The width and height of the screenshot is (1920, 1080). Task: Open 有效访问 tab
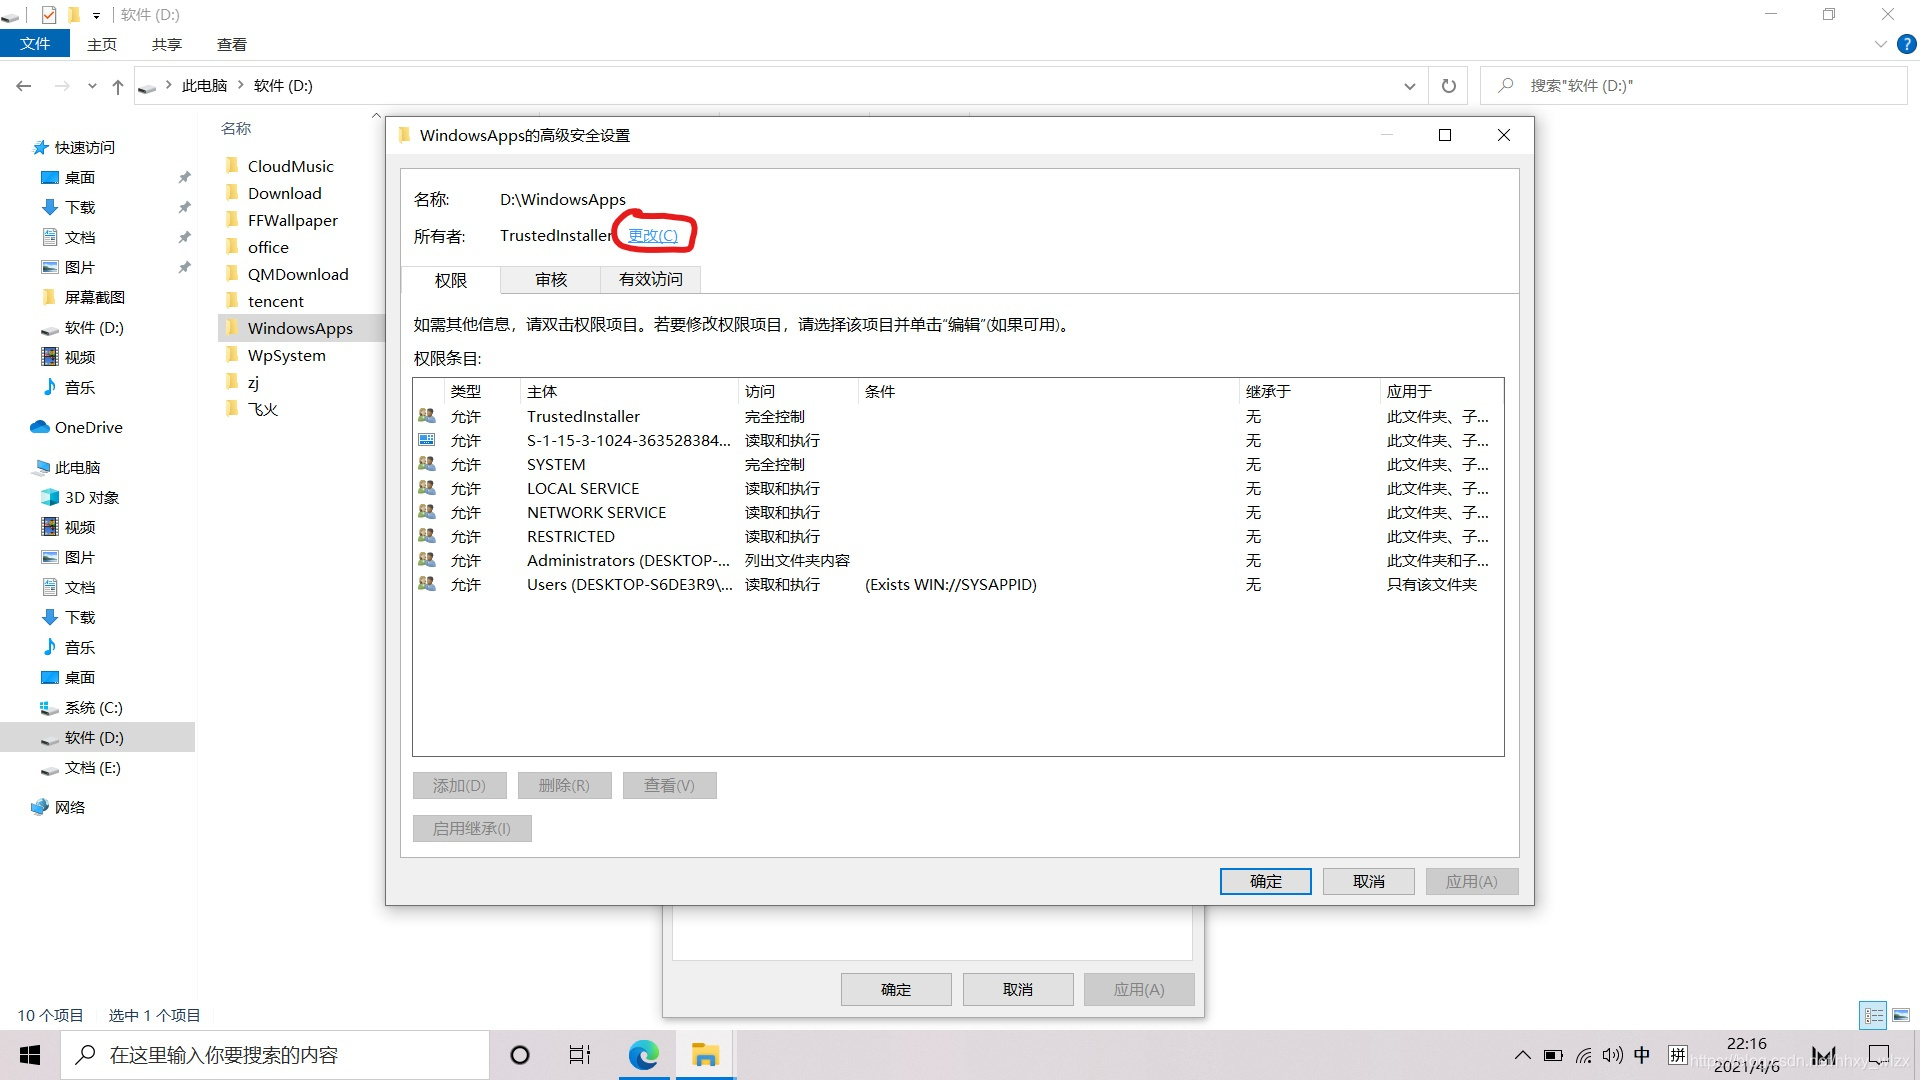[x=651, y=280]
